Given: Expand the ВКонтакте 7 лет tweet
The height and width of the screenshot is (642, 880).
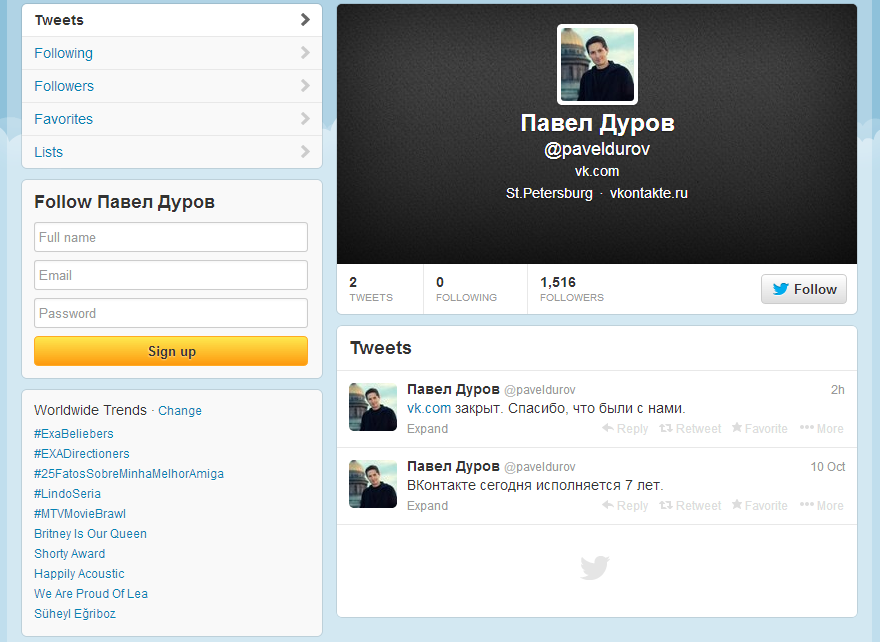Looking at the screenshot, I should tap(428, 506).
